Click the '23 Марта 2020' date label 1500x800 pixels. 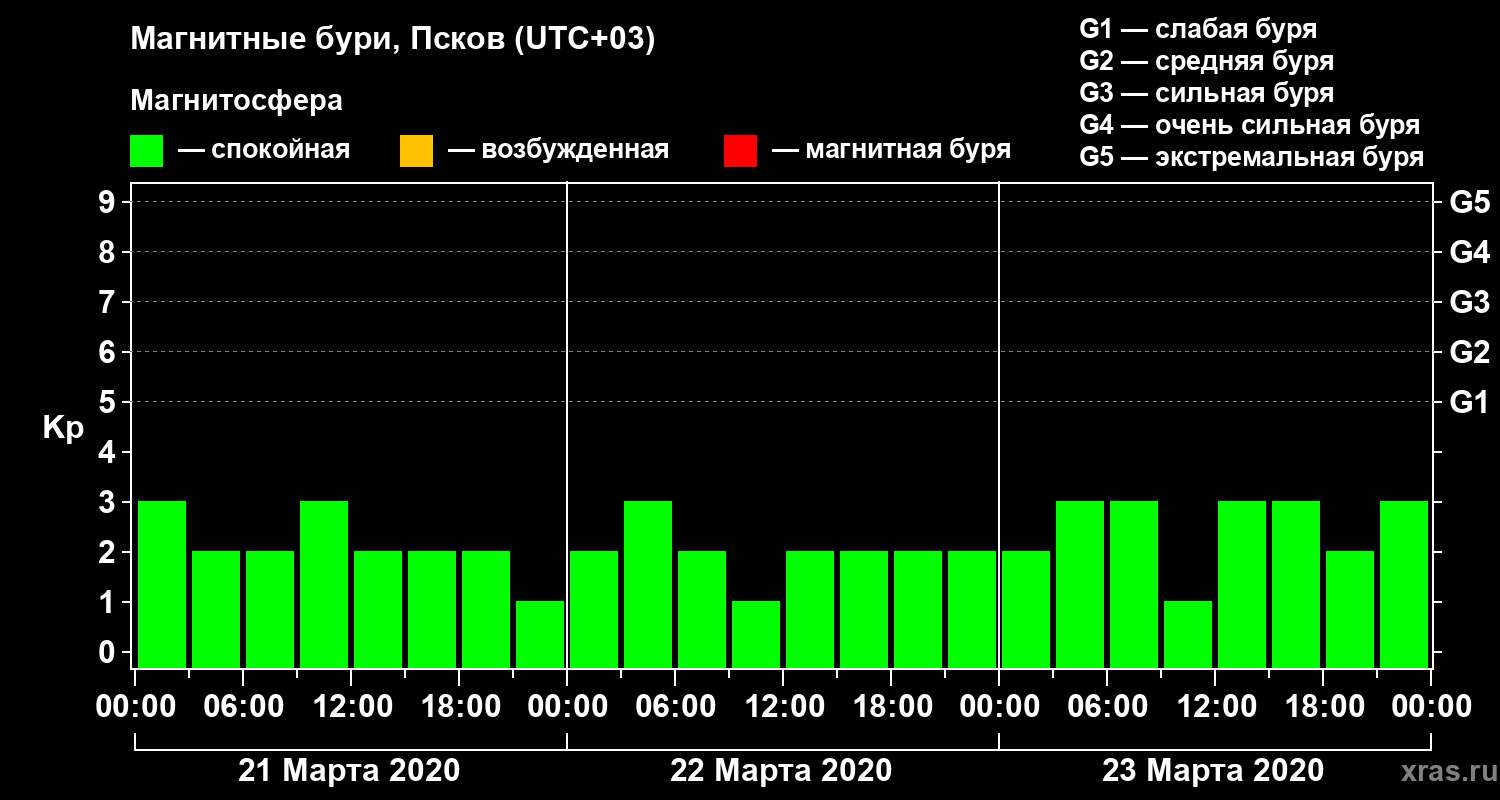[x=1213, y=771]
